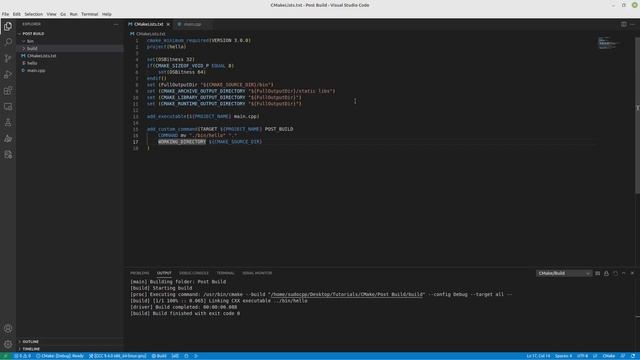Select the CMake Debug Ready build variant

[x=60, y=356]
